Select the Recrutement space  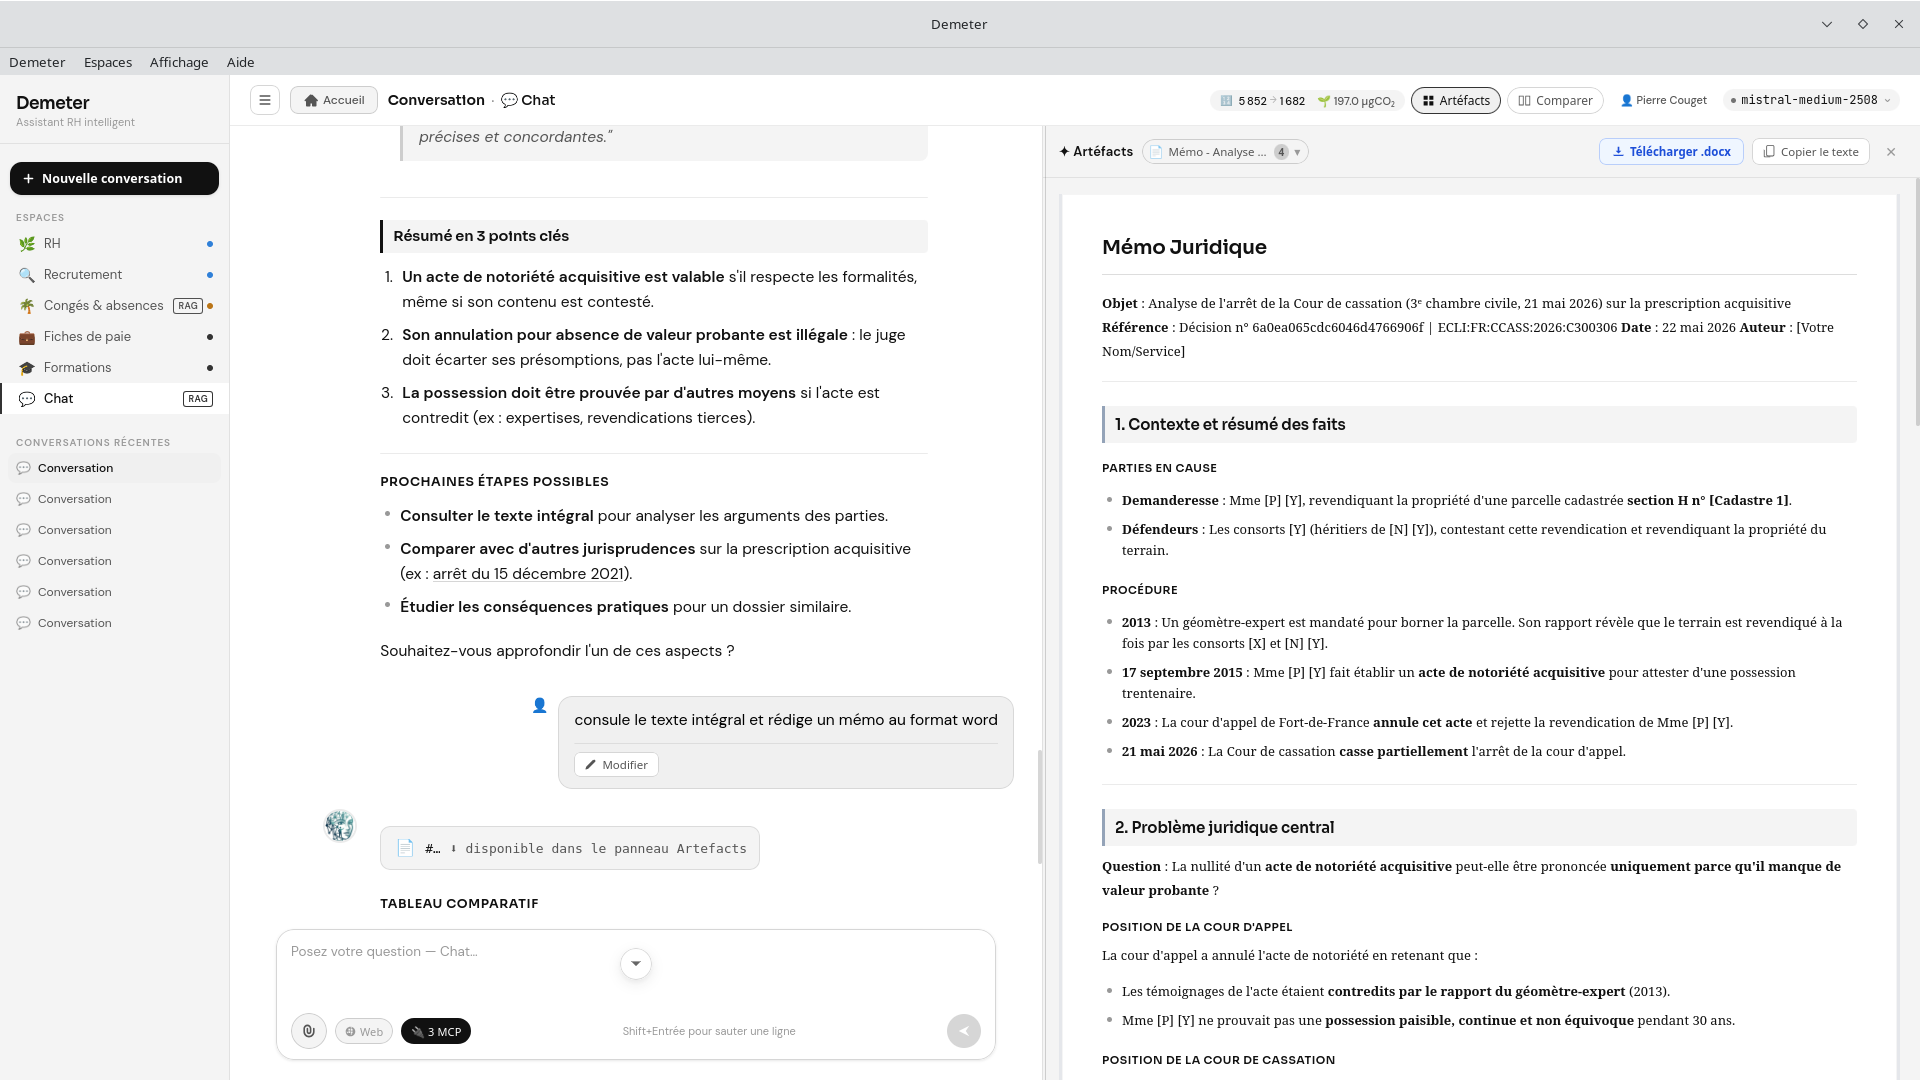tap(114, 275)
